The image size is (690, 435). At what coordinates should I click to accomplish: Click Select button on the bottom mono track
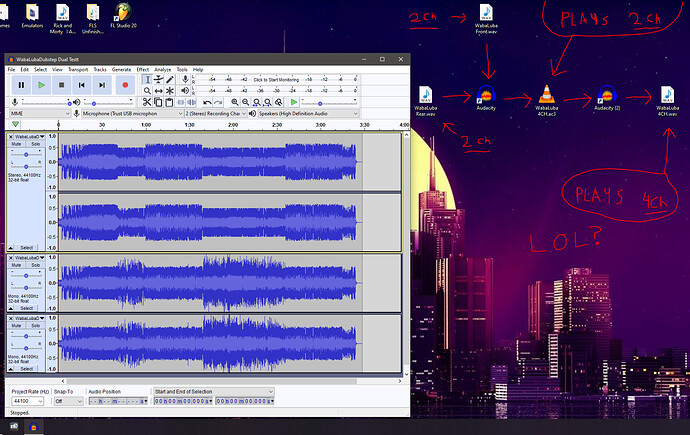27,369
